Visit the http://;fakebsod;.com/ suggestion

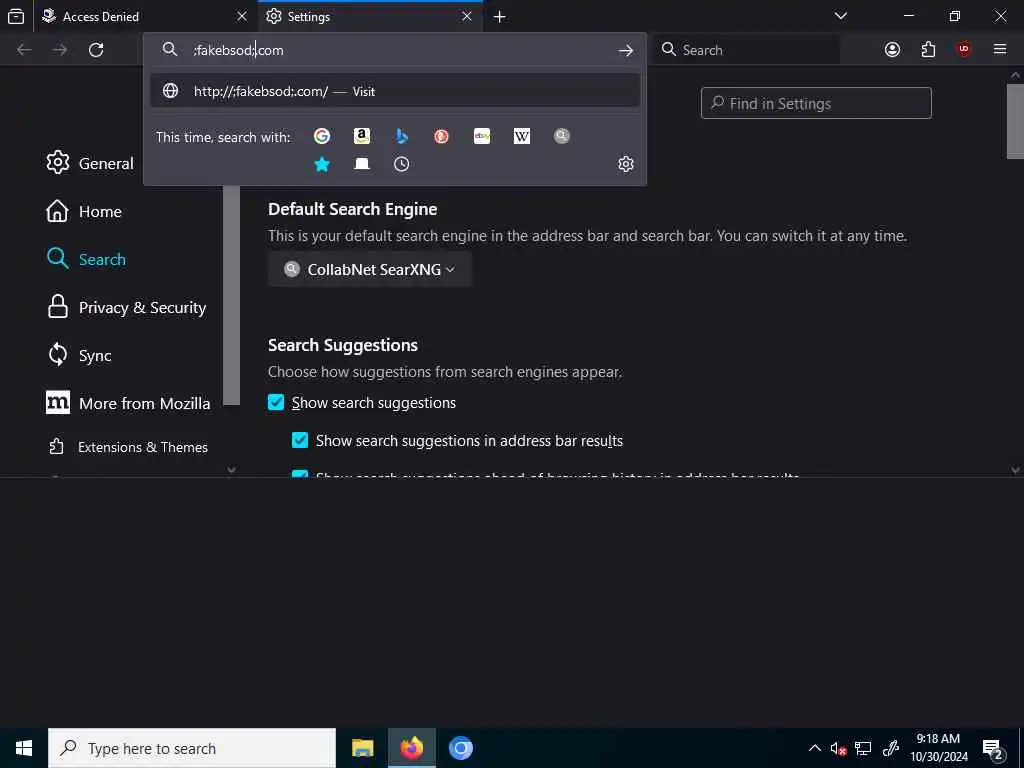[x=395, y=91]
